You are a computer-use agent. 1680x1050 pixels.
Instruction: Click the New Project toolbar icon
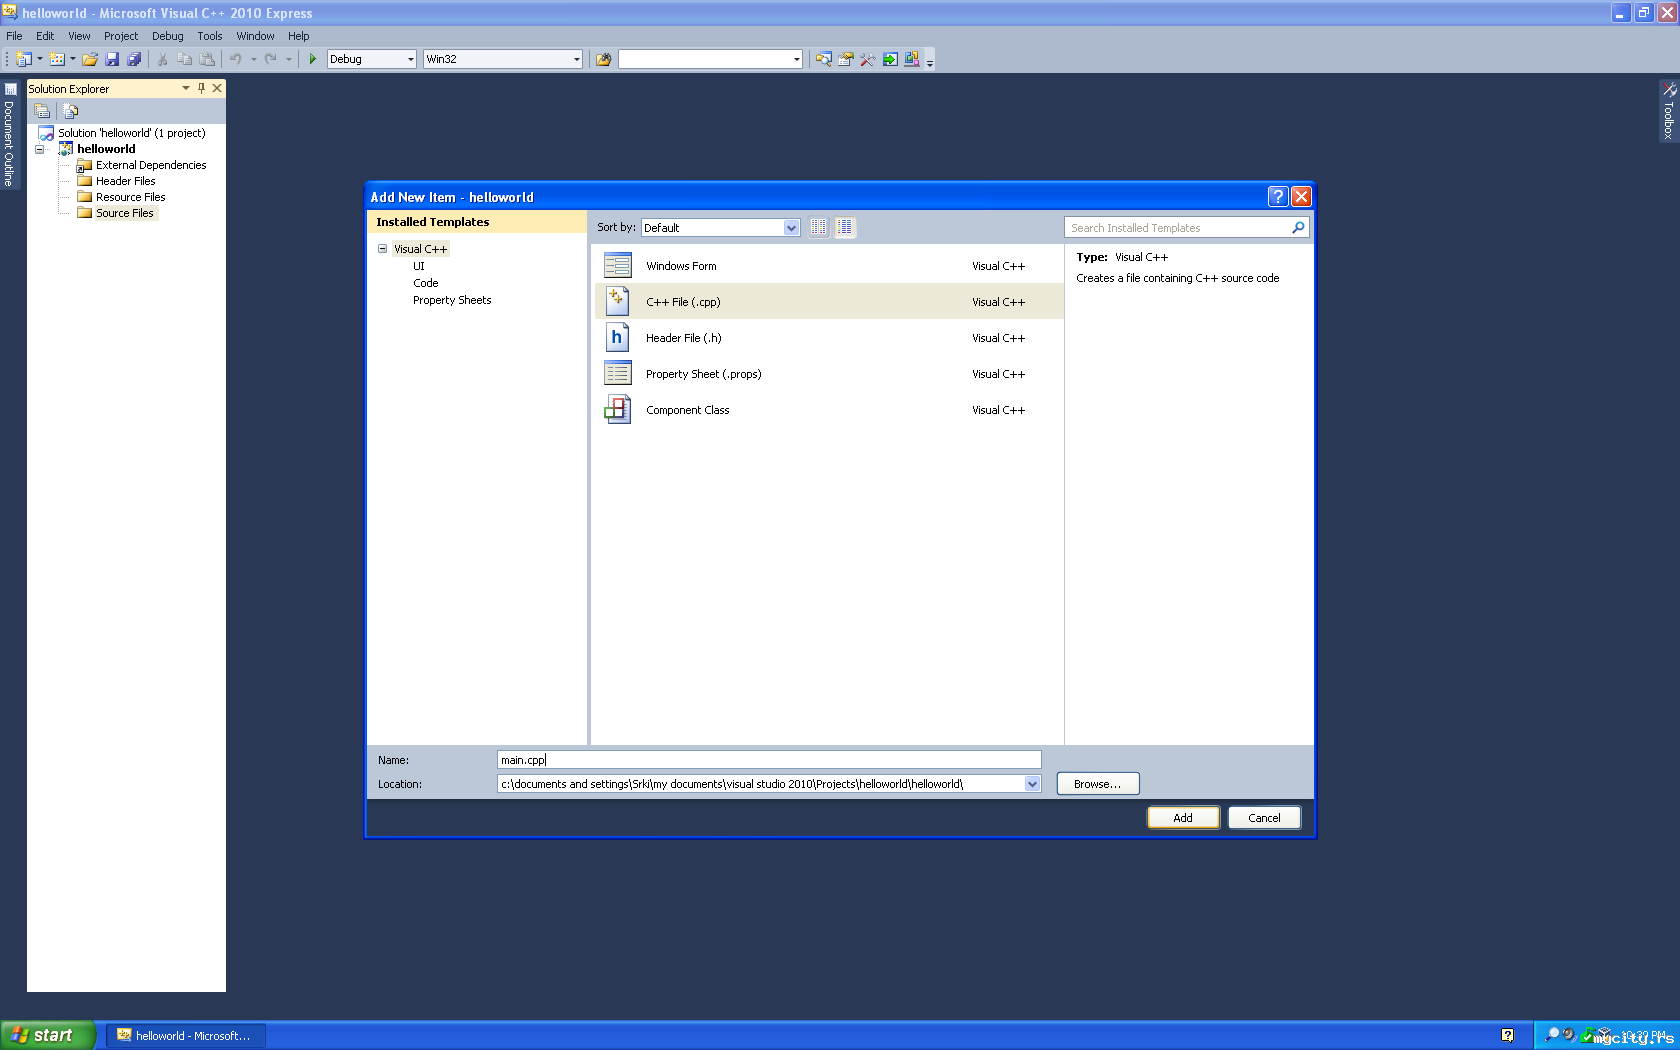pos(23,59)
